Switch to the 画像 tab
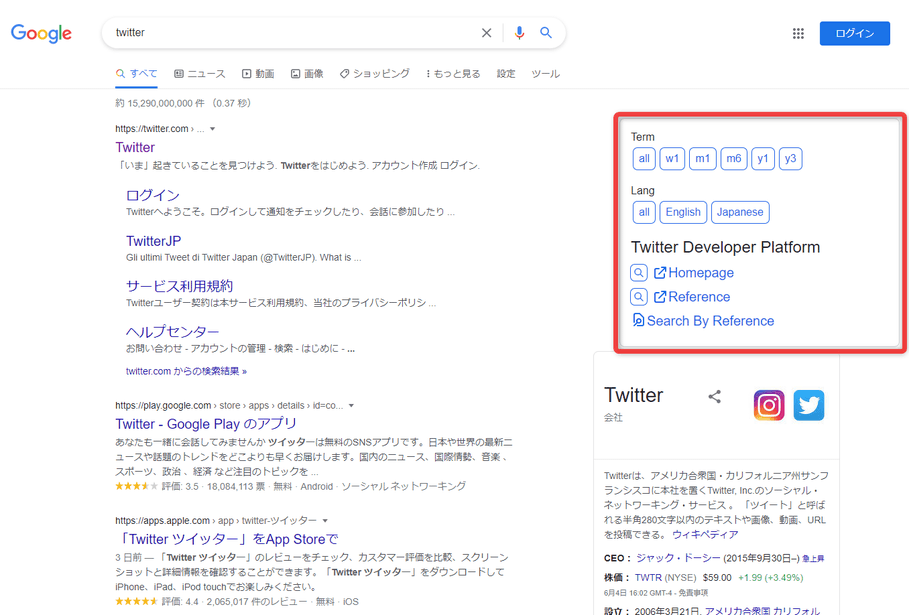 tap(307, 74)
